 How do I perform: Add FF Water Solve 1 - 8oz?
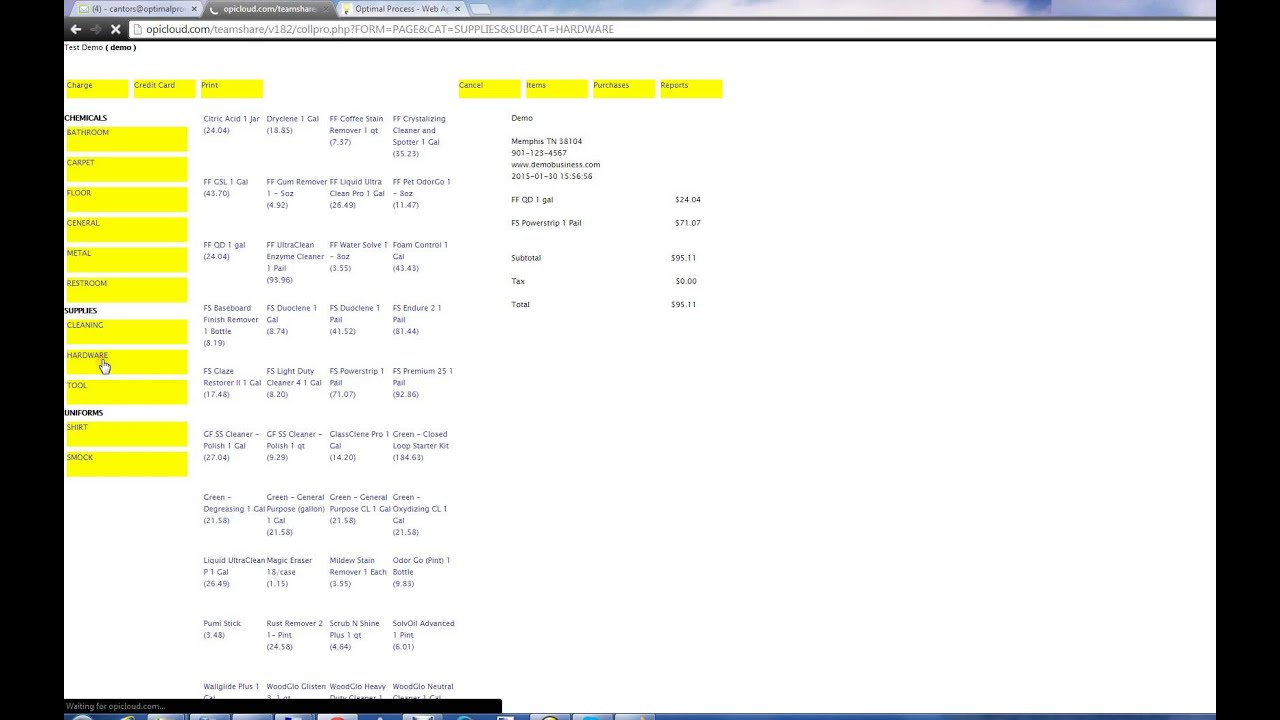(x=358, y=256)
